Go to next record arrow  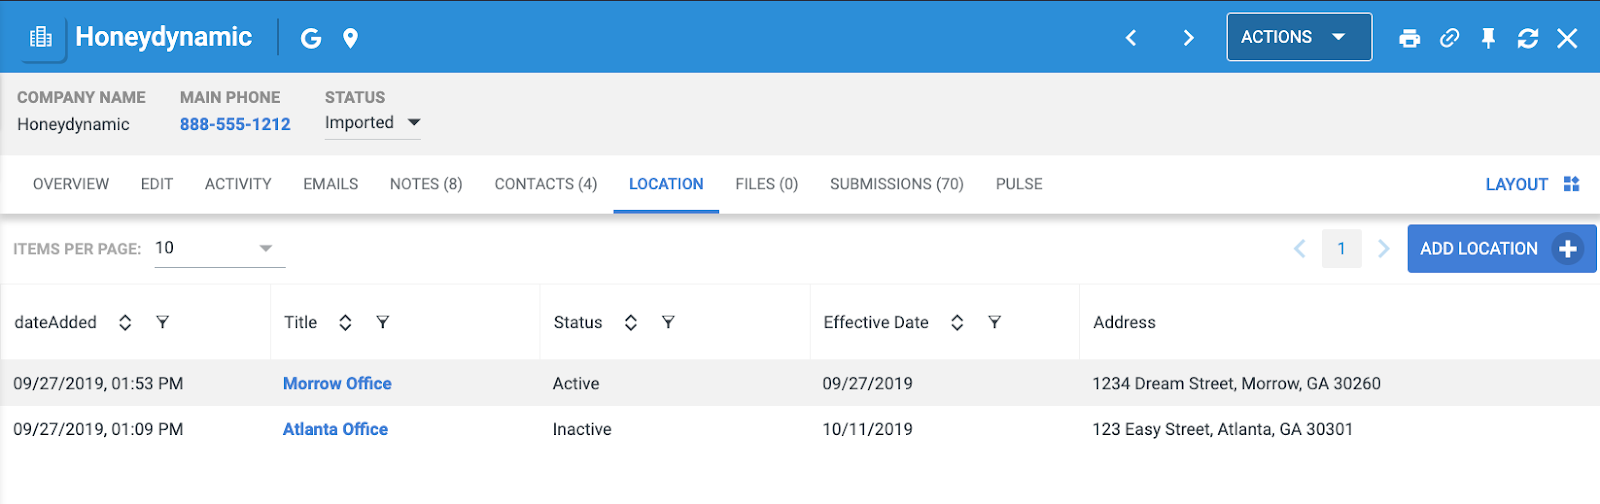pyautogui.click(x=1188, y=38)
